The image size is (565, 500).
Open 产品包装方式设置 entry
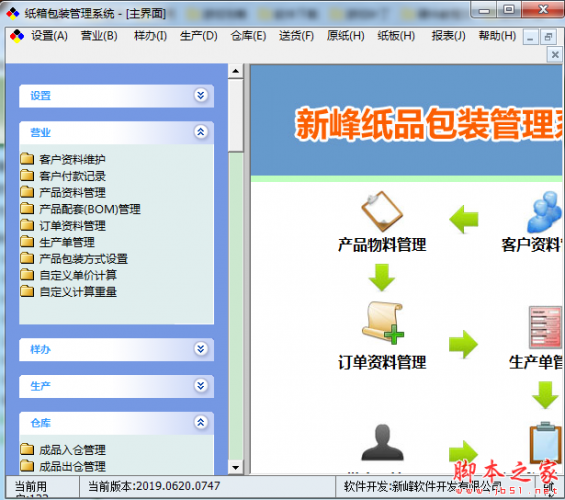pos(83,259)
